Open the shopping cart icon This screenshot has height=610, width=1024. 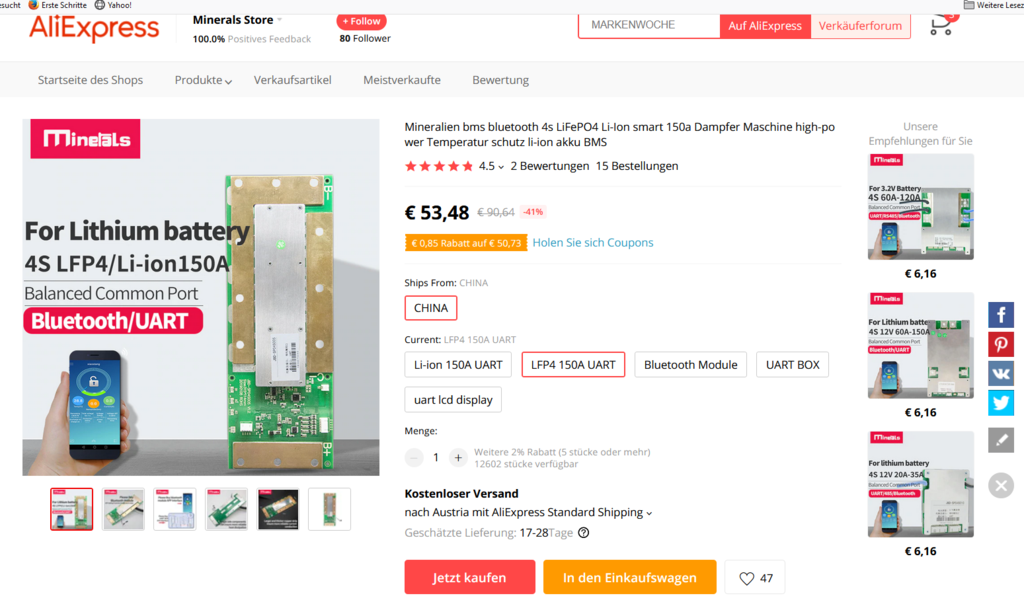[941, 25]
